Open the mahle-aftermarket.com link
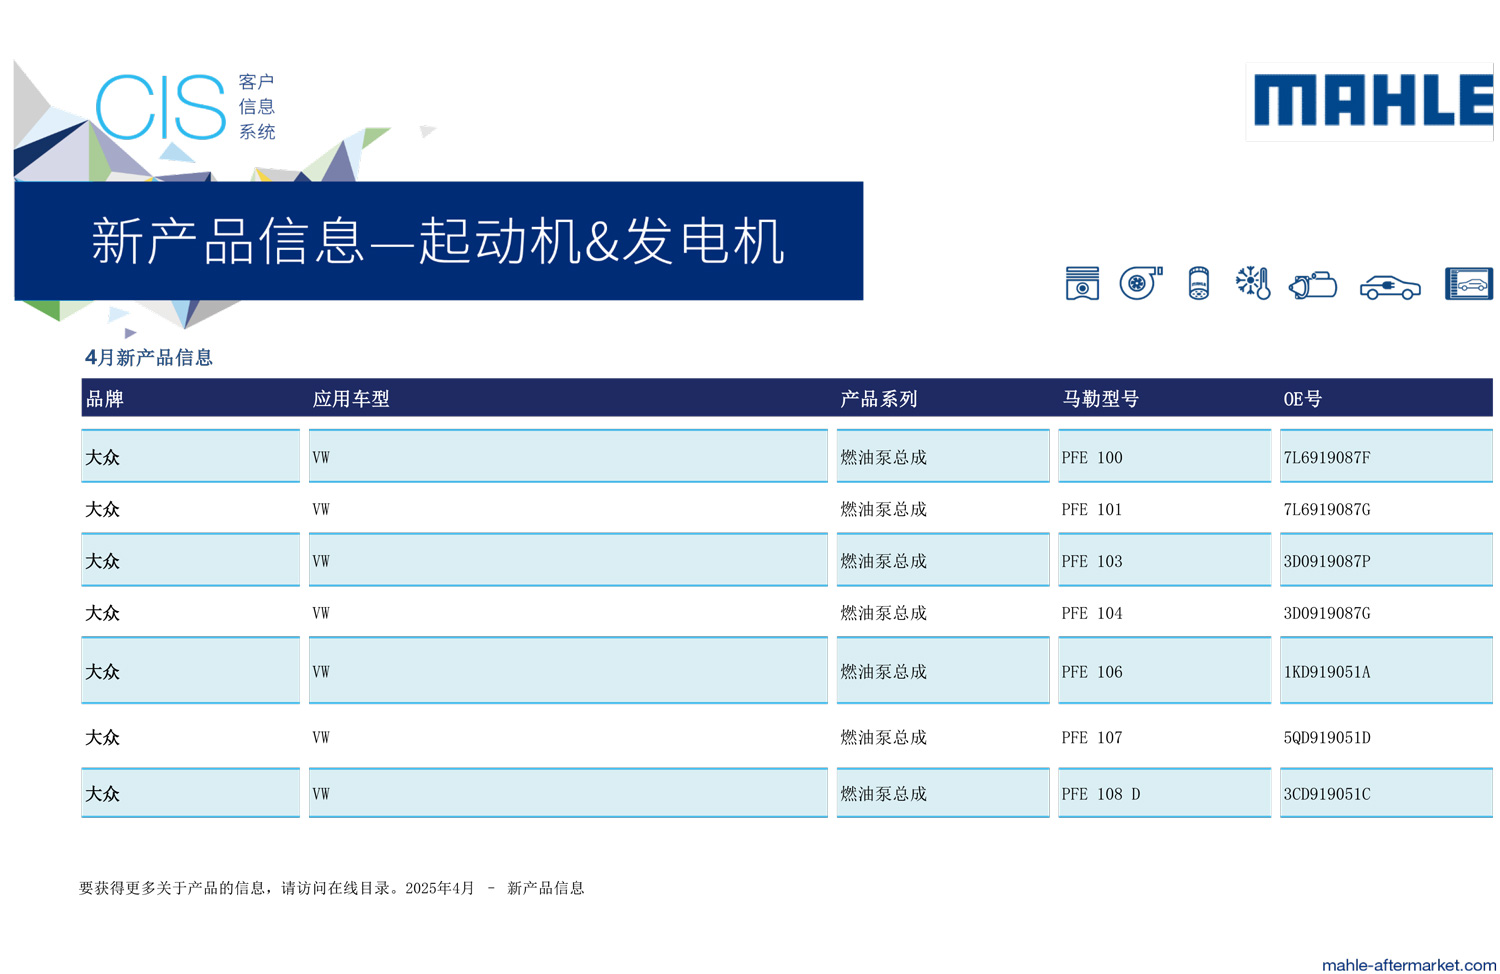The width and height of the screenshot is (1500, 974). click(x=1409, y=965)
